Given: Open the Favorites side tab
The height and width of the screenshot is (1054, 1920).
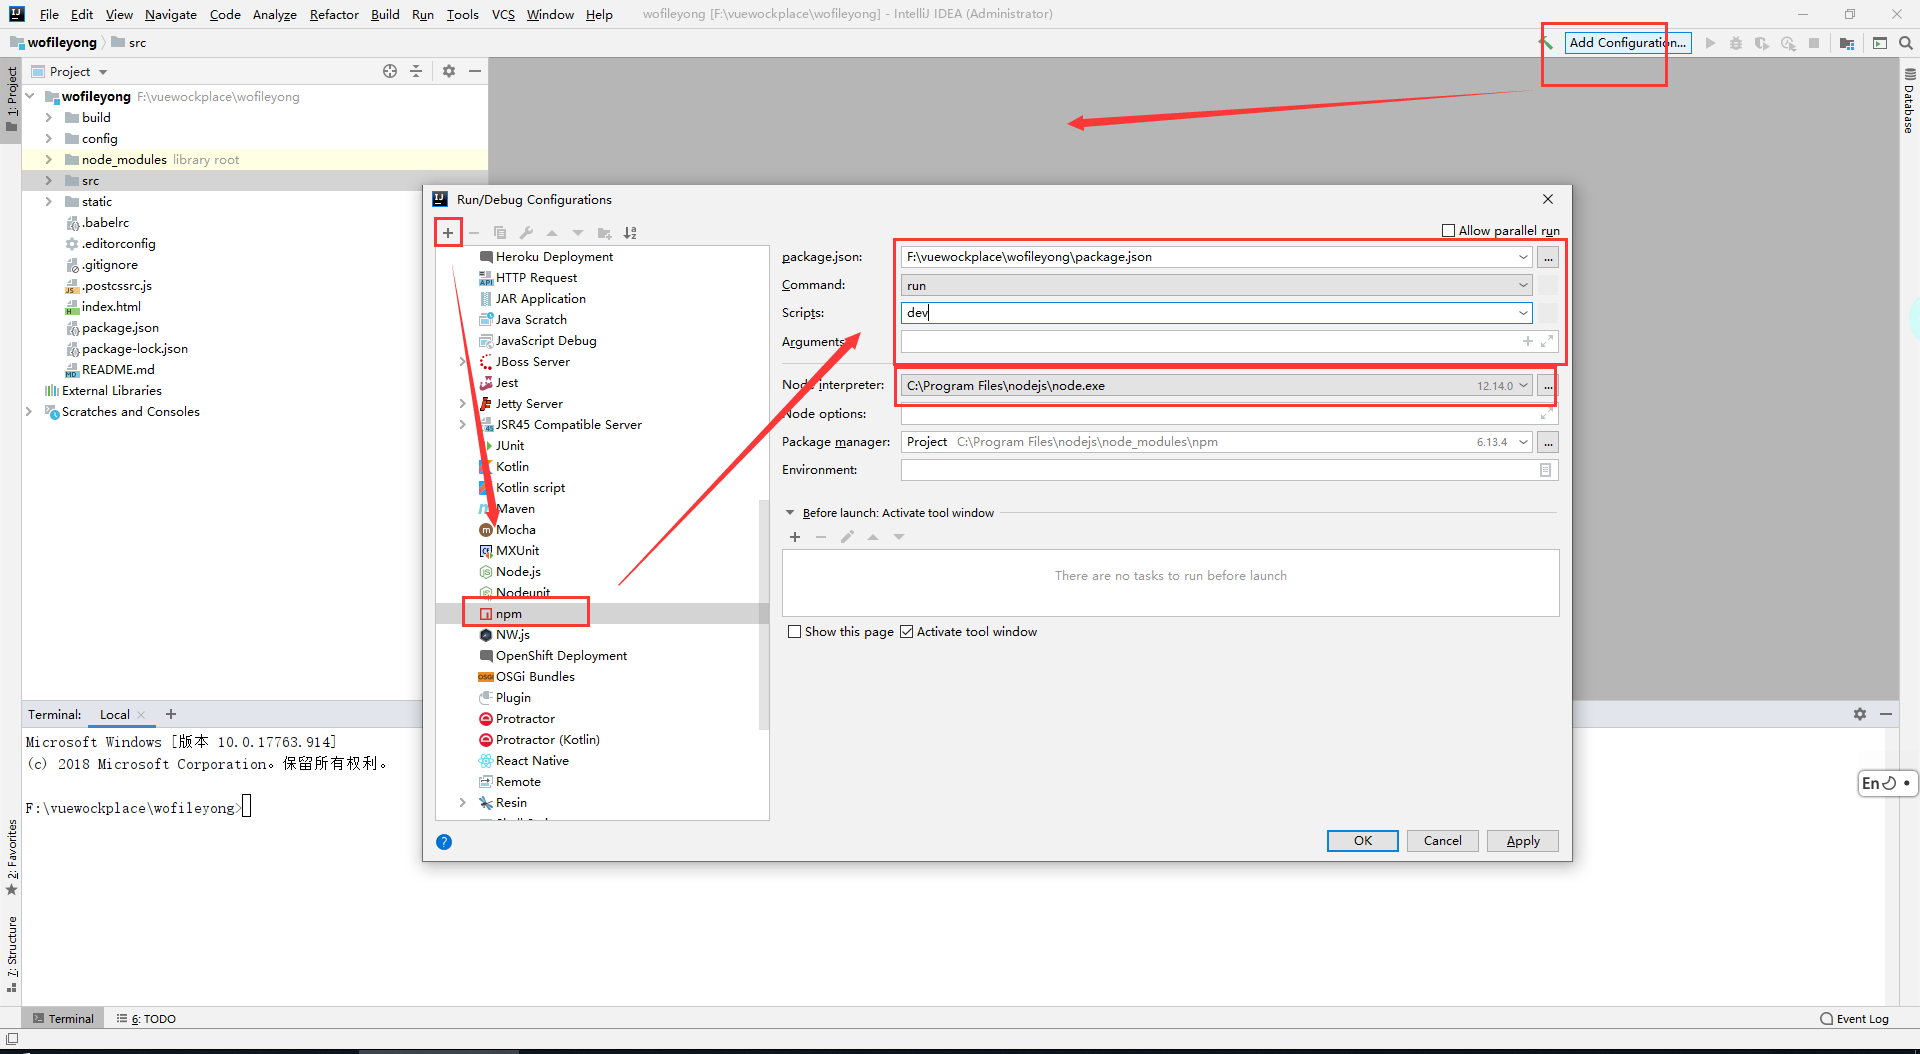Looking at the screenshot, I should [x=12, y=858].
